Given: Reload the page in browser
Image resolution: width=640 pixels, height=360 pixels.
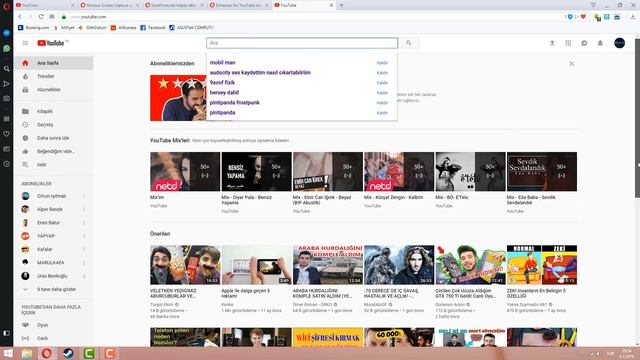Looking at the screenshot, I should click(x=41, y=17).
